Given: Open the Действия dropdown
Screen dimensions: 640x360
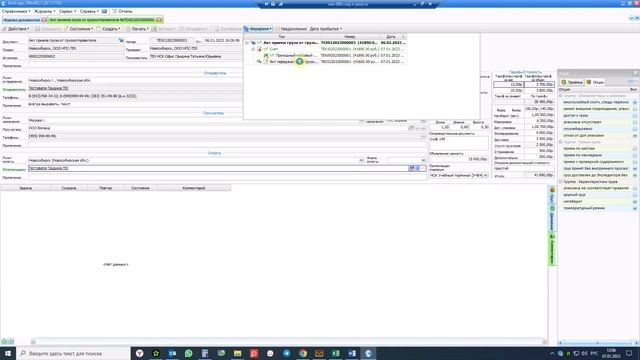Looking at the screenshot, I should pyautogui.click(x=16, y=29).
